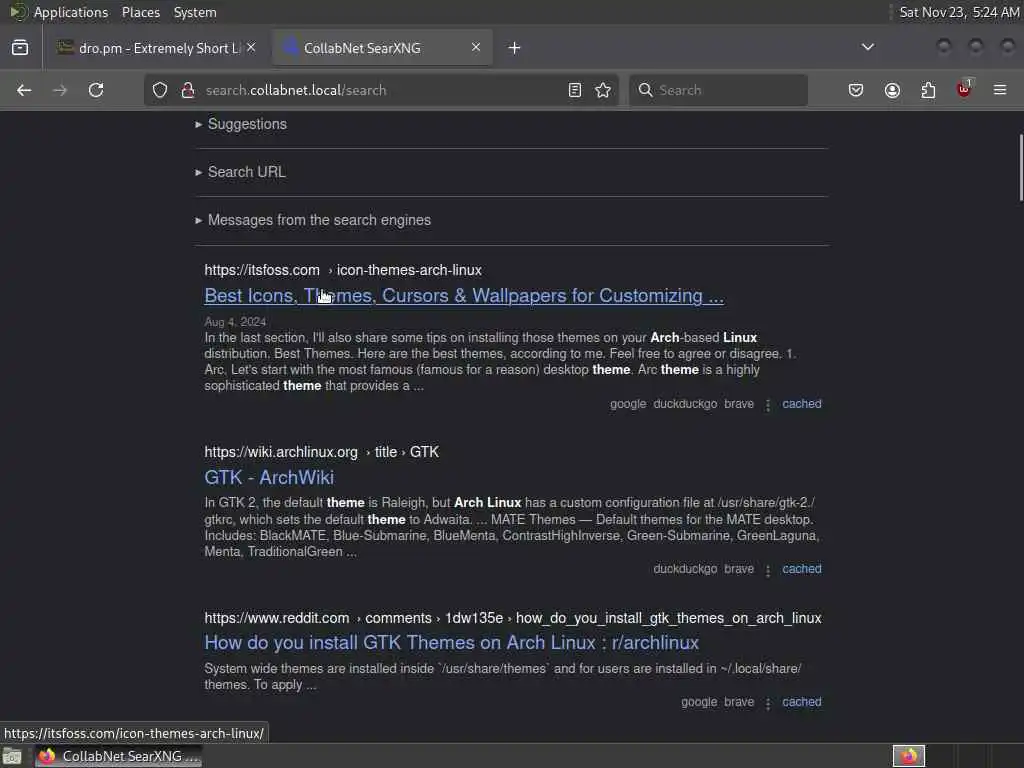Click the forward navigation arrow
The height and width of the screenshot is (768, 1024).
point(60,90)
